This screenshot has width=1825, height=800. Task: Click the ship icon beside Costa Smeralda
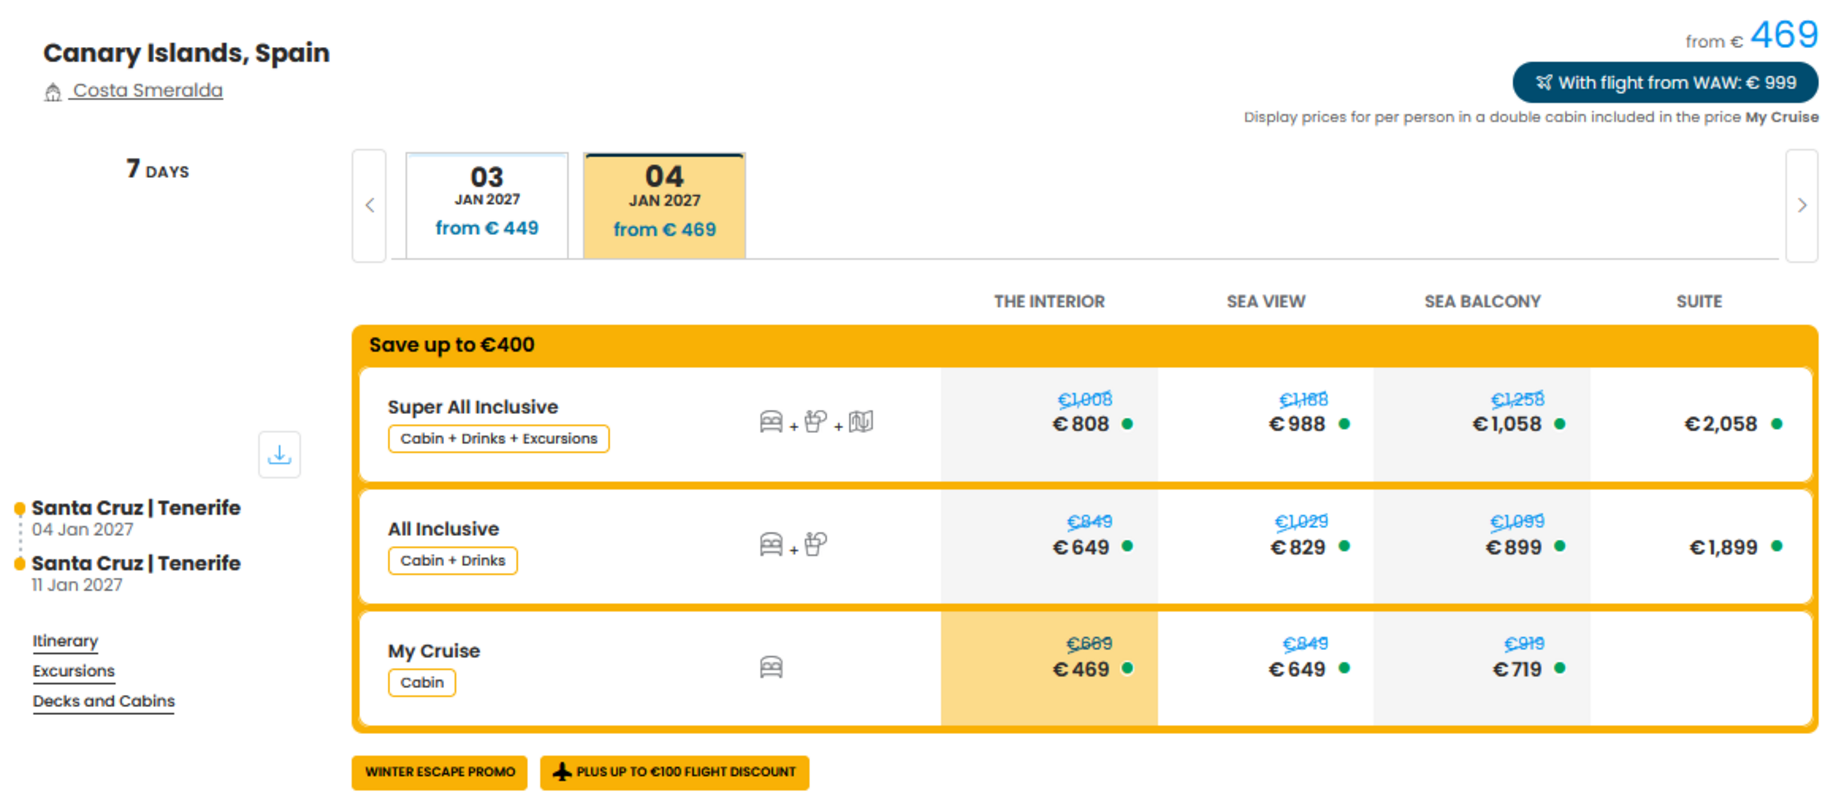click(x=53, y=92)
